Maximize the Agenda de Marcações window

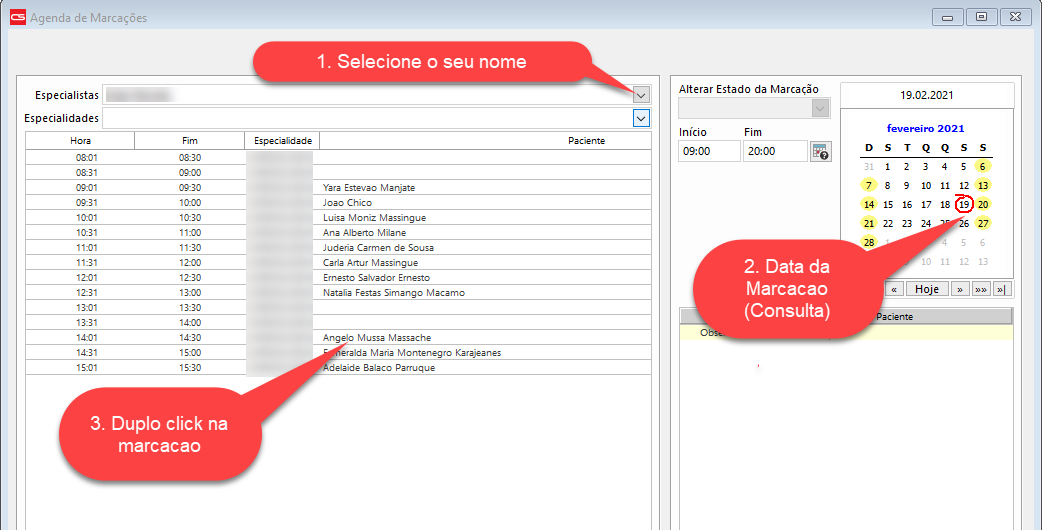pyautogui.click(x=981, y=17)
